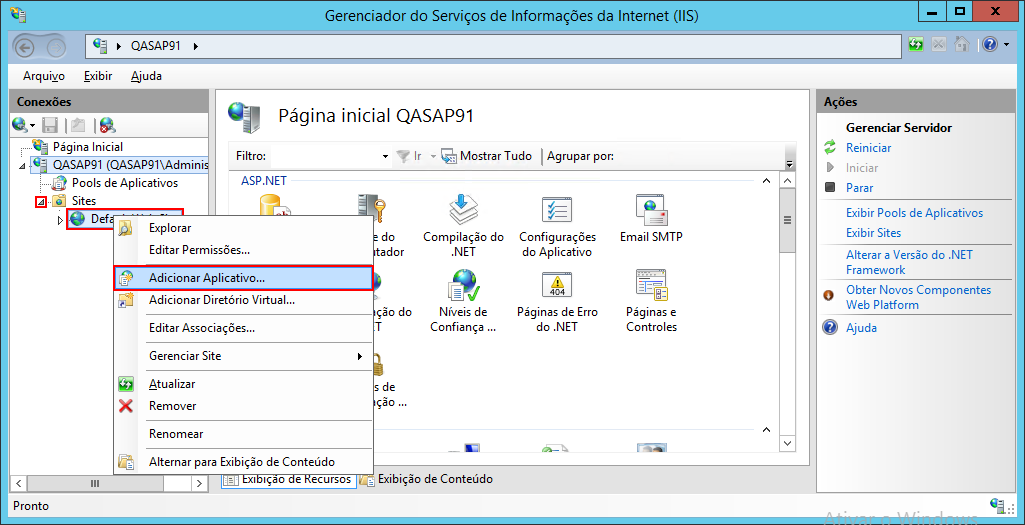Open the Ajuda menu in menu bar
This screenshot has width=1025, height=525.
pos(146,76)
